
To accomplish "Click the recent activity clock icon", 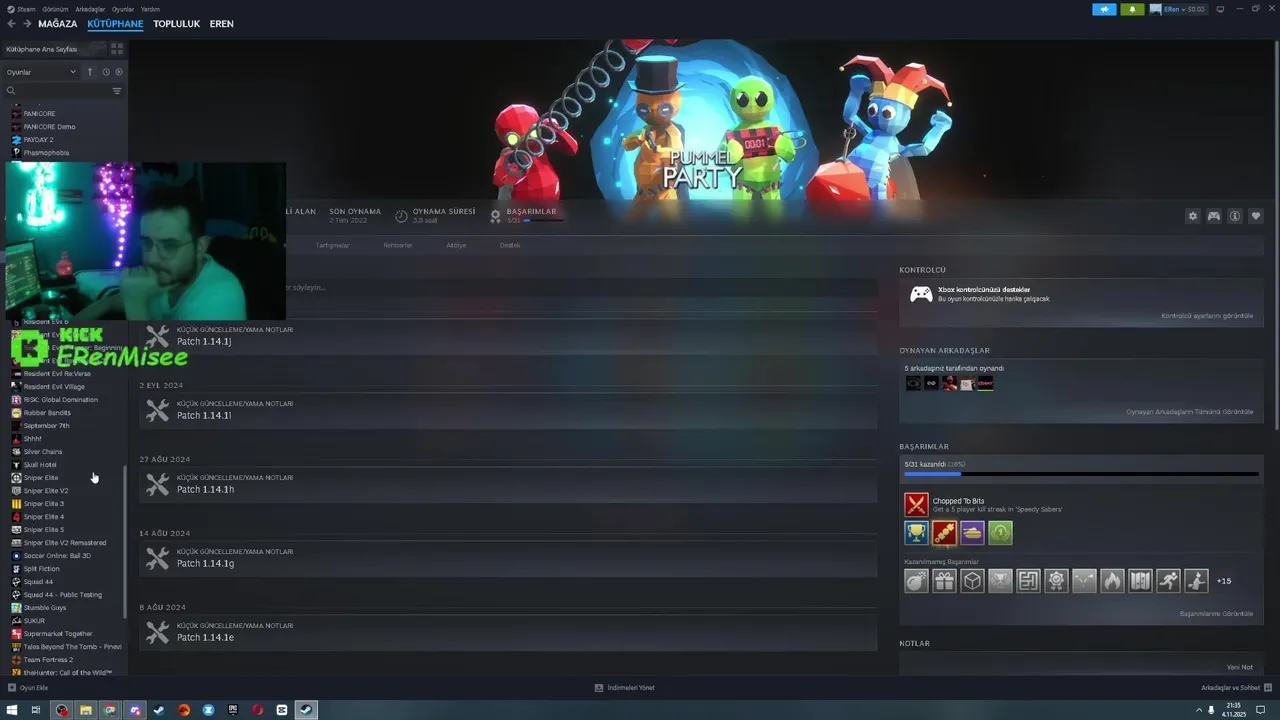I will [106, 72].
